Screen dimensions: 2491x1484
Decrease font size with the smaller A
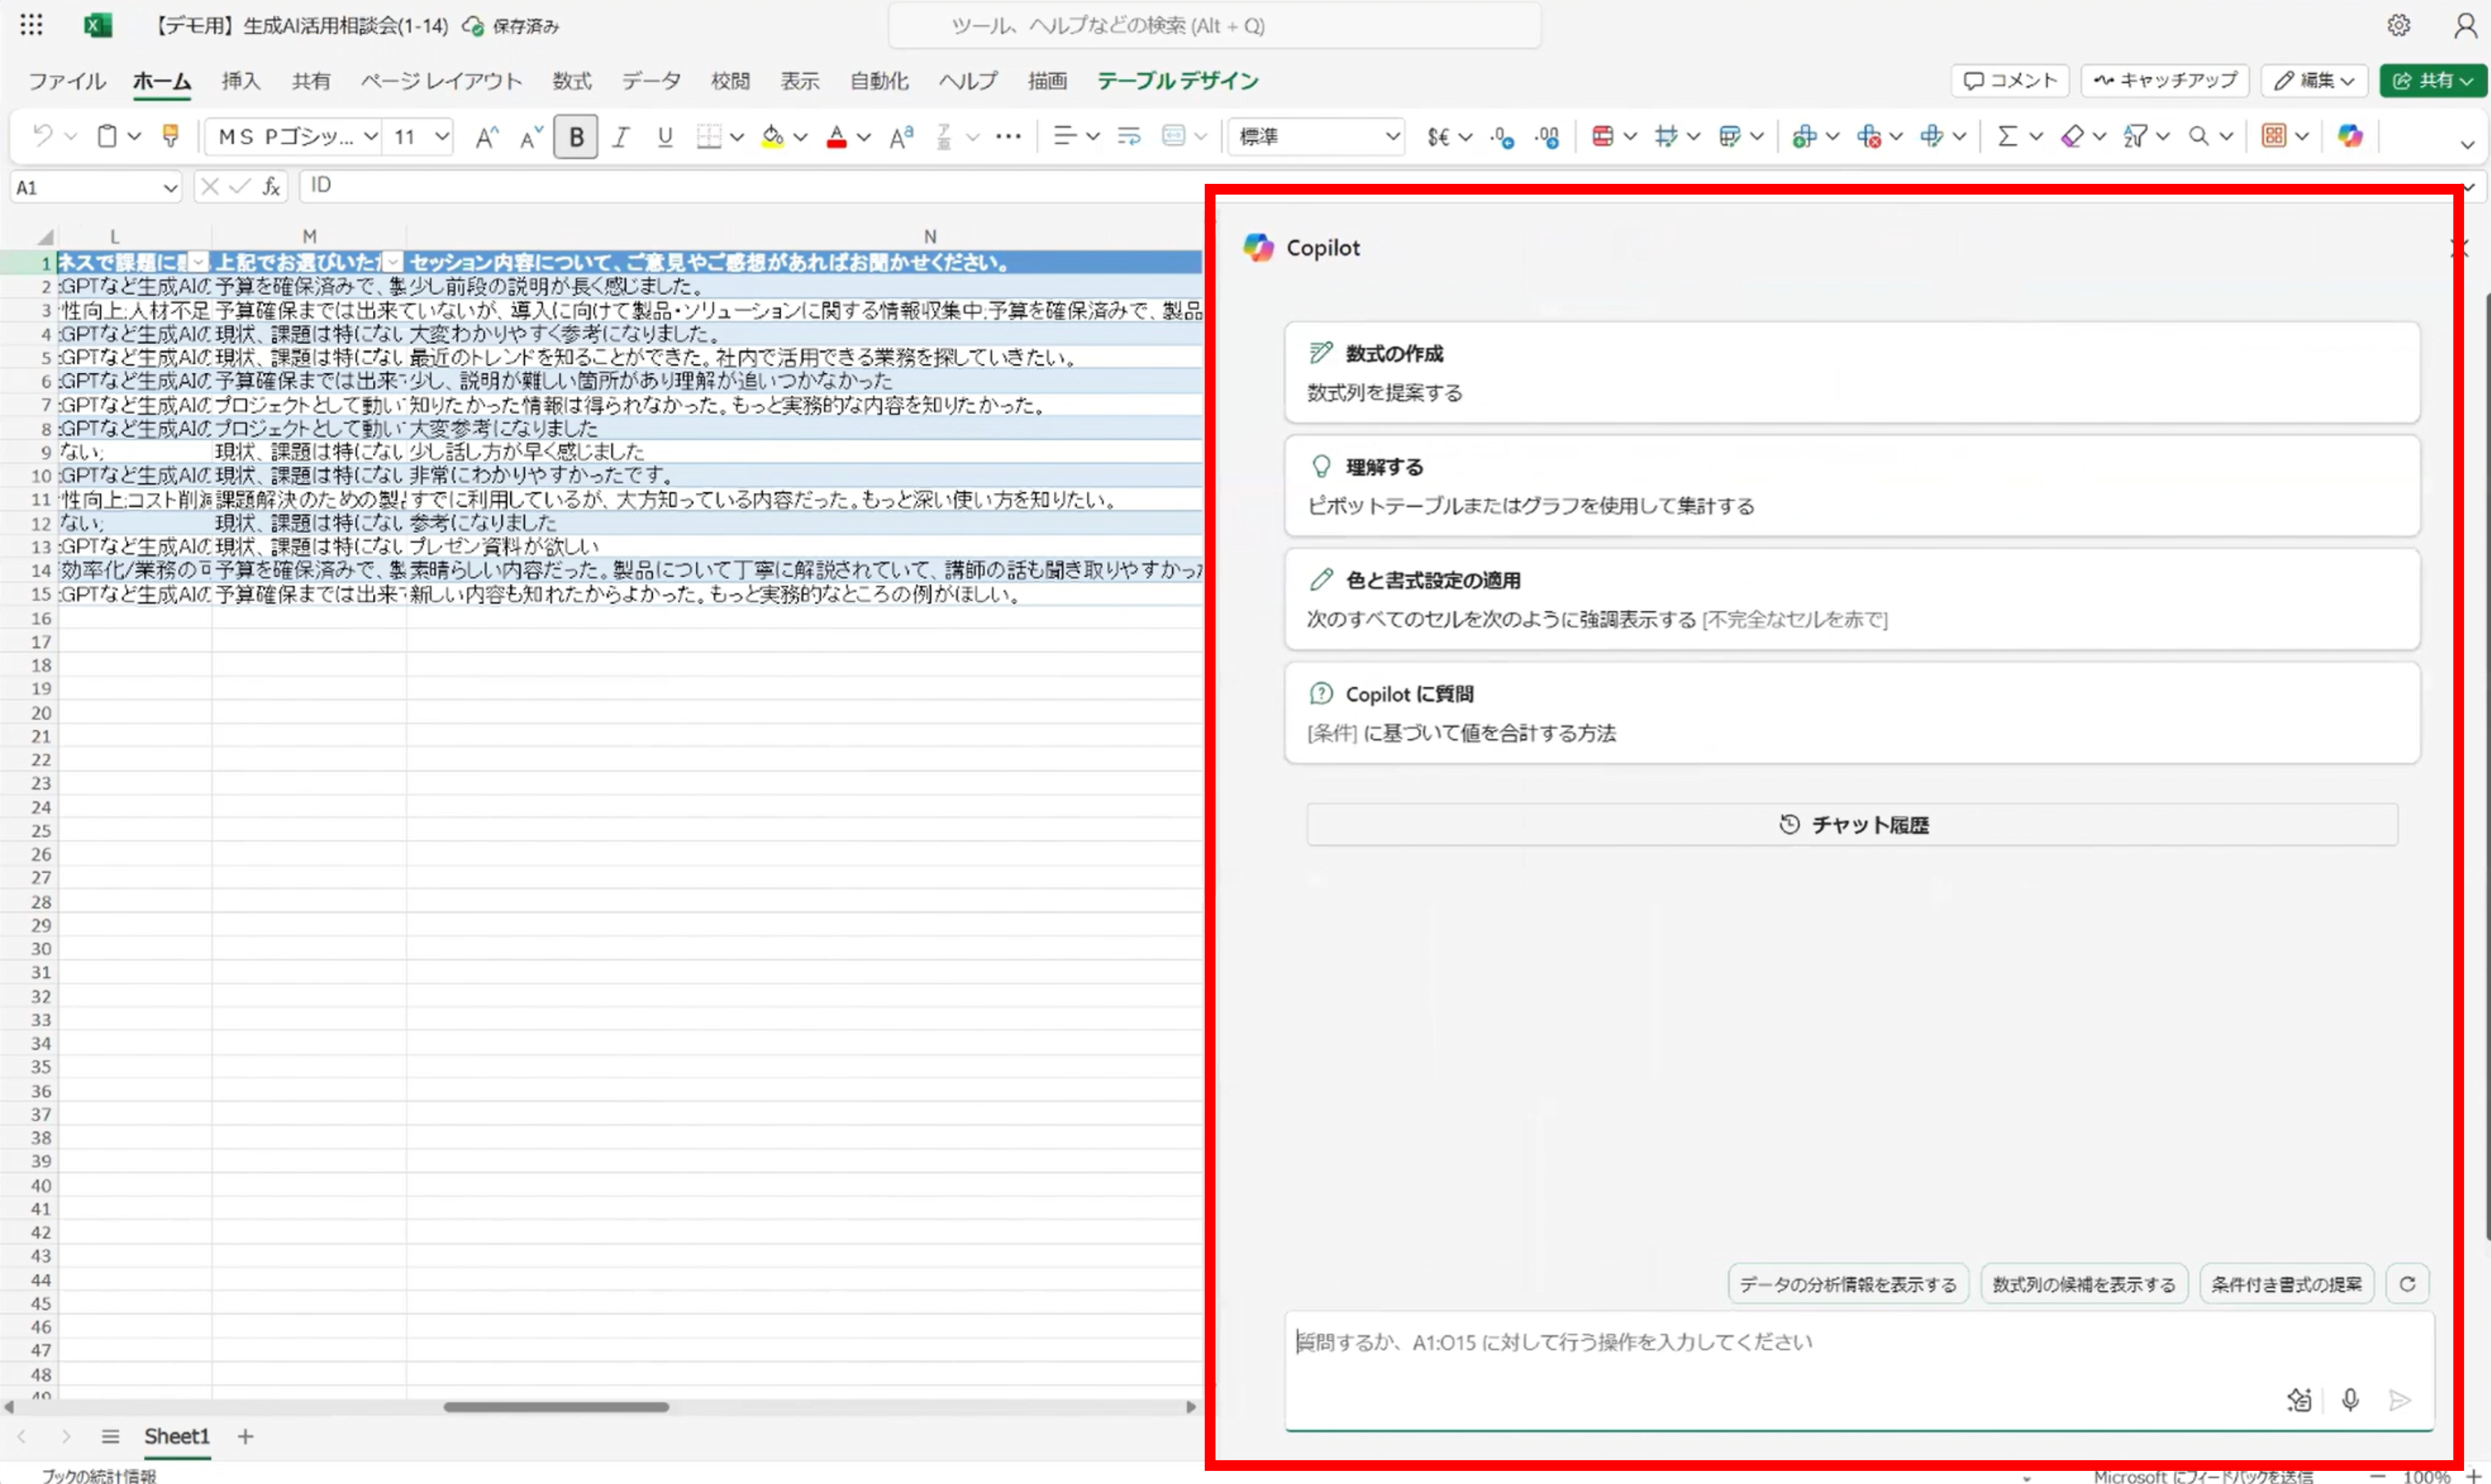click(x=531, y=137)
